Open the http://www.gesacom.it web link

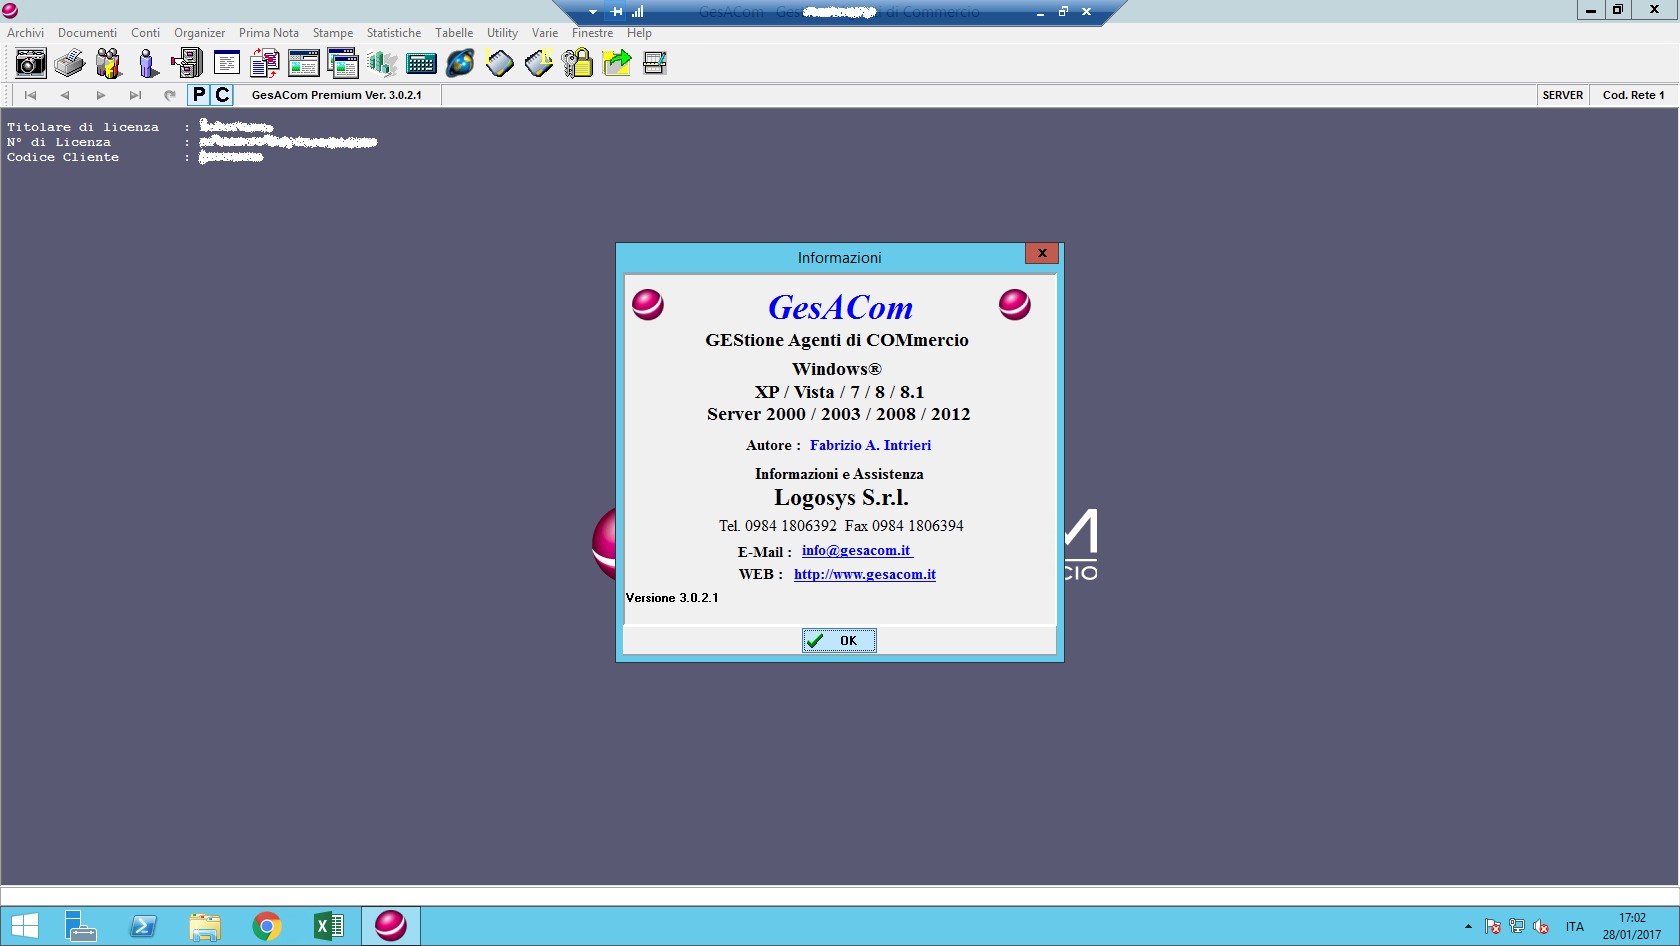(x=865, y=574)
